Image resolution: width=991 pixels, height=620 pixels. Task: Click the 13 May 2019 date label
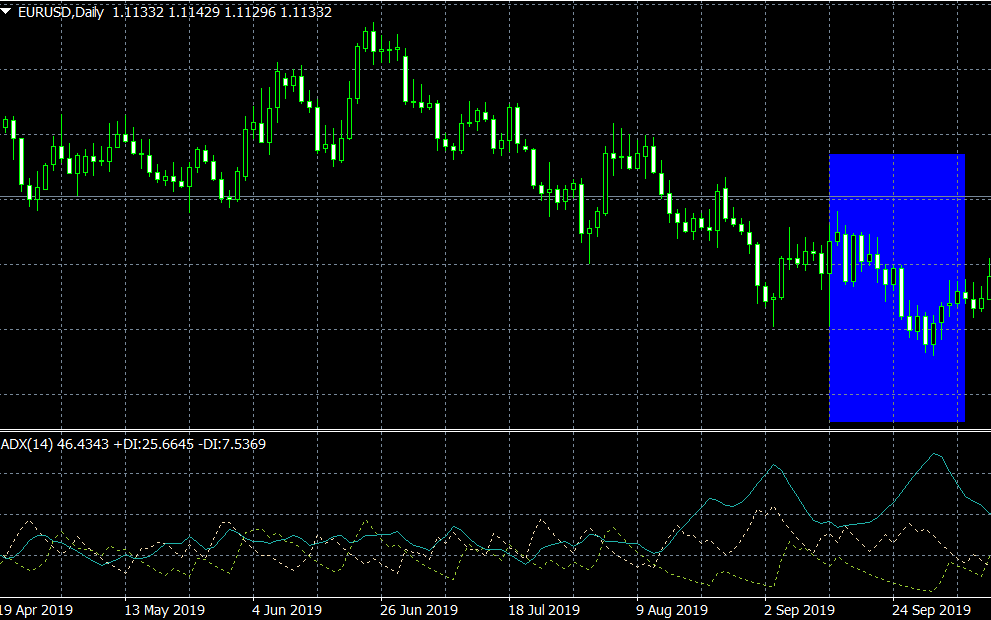(164, 609)
